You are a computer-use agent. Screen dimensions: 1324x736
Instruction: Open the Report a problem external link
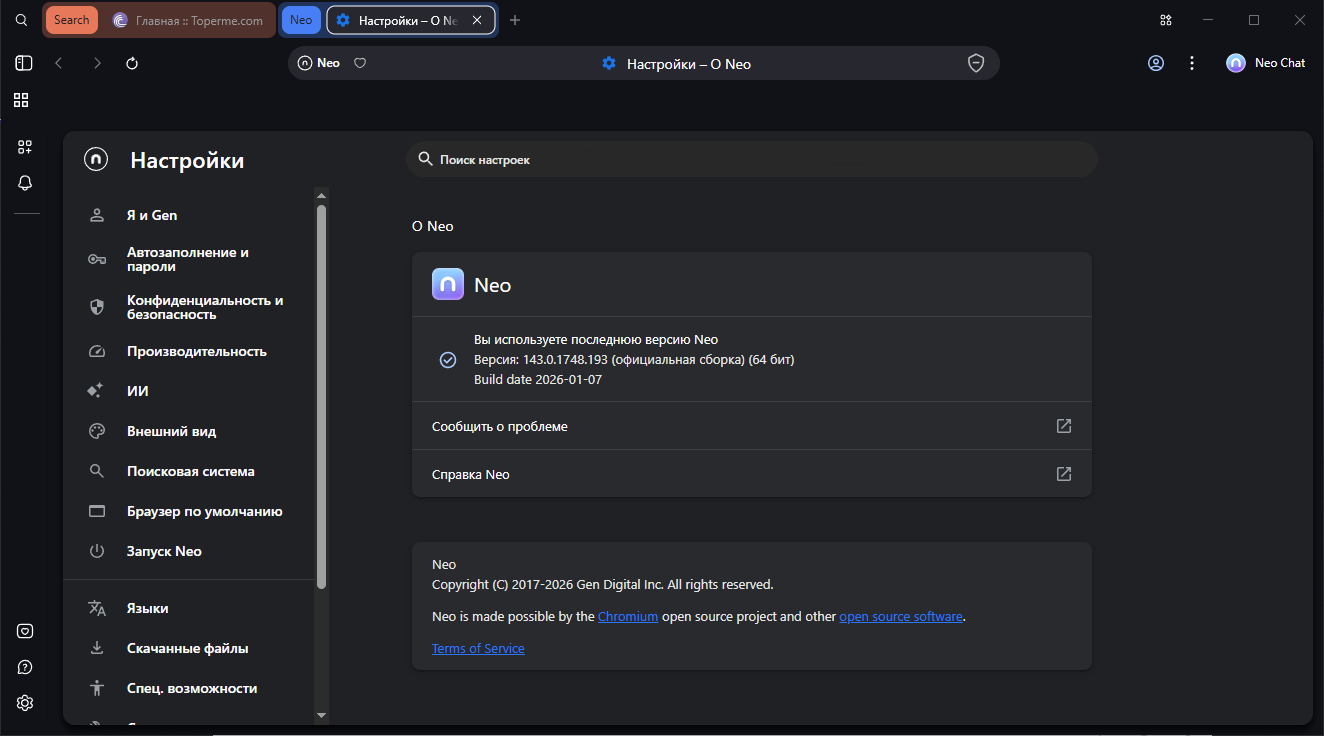[1064, 426]
